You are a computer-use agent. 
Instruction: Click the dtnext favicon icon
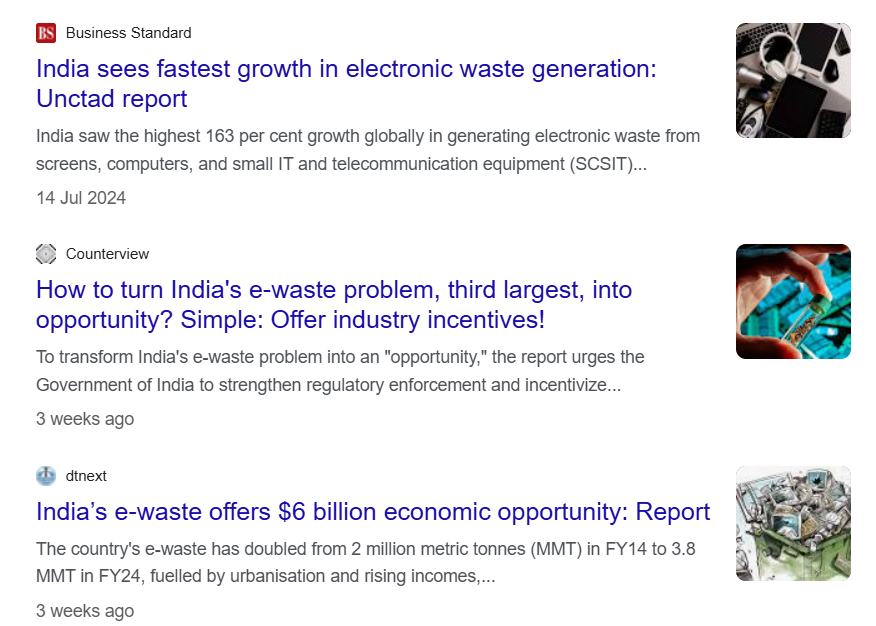(46, 476)
